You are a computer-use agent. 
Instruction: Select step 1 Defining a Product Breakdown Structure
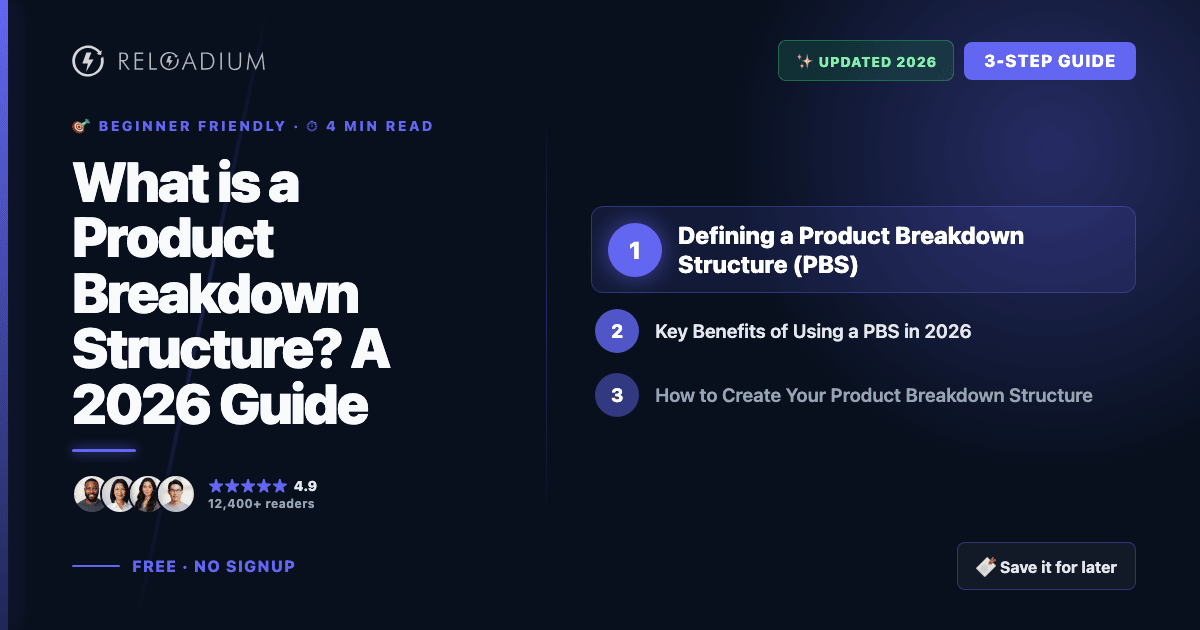(863, 249)
